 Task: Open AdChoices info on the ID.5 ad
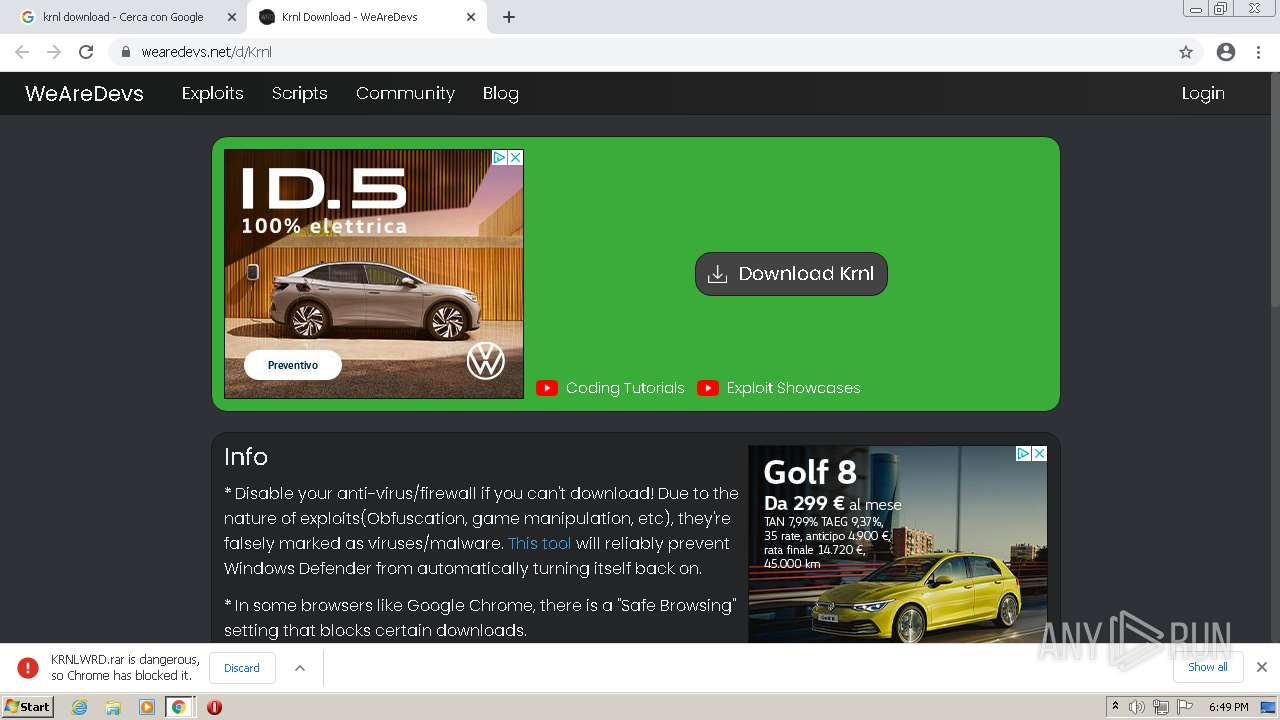coord(500,158)
